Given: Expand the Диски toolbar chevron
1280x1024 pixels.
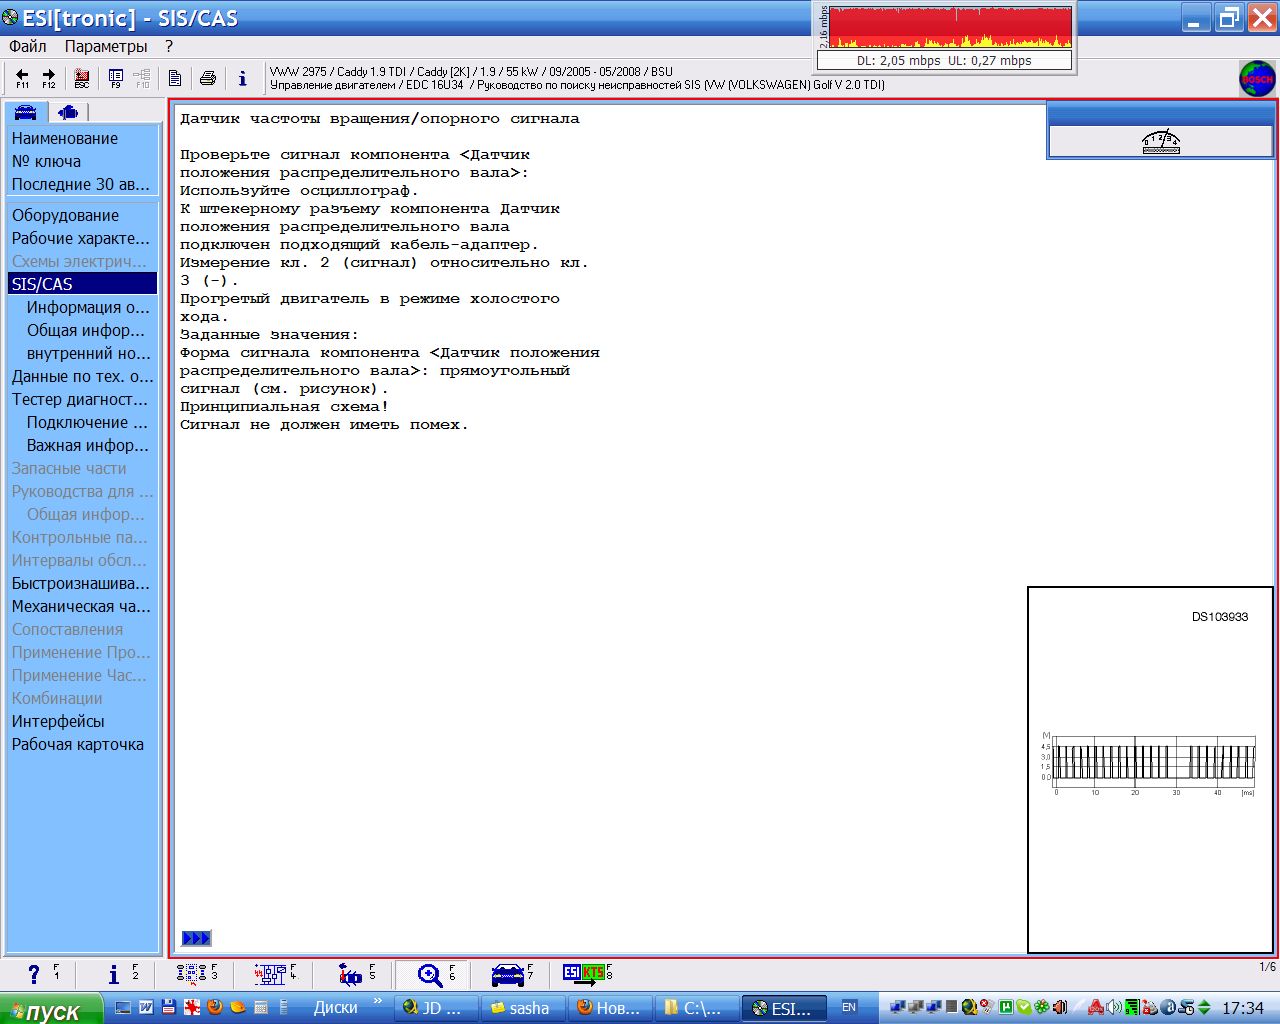Looking at the screenshot, I should [x=377, y=1001].
